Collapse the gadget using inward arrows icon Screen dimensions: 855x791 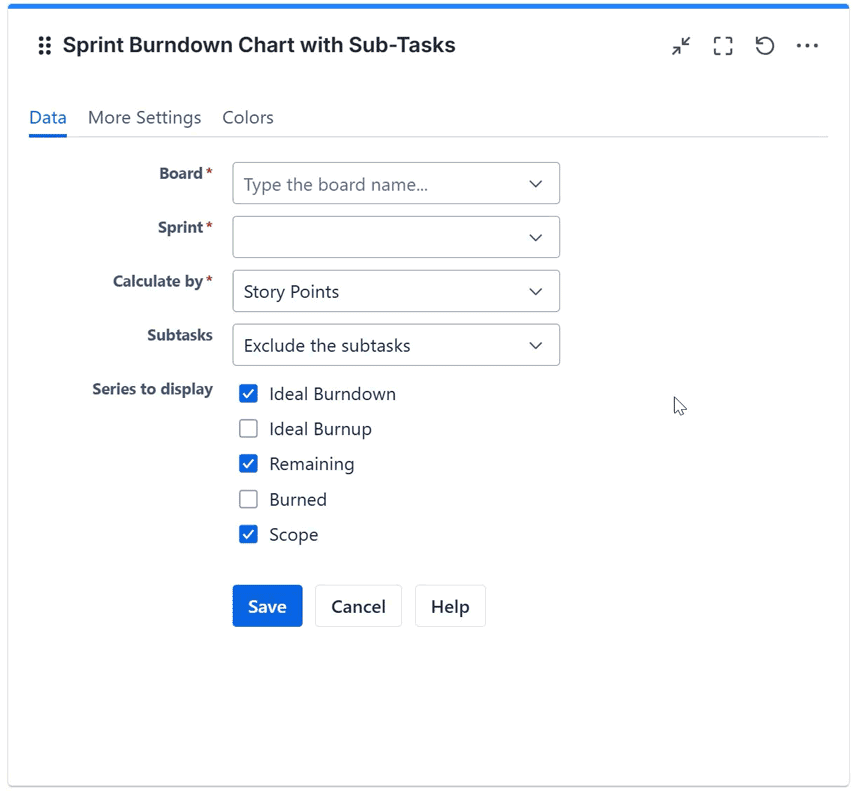(680, 46)
